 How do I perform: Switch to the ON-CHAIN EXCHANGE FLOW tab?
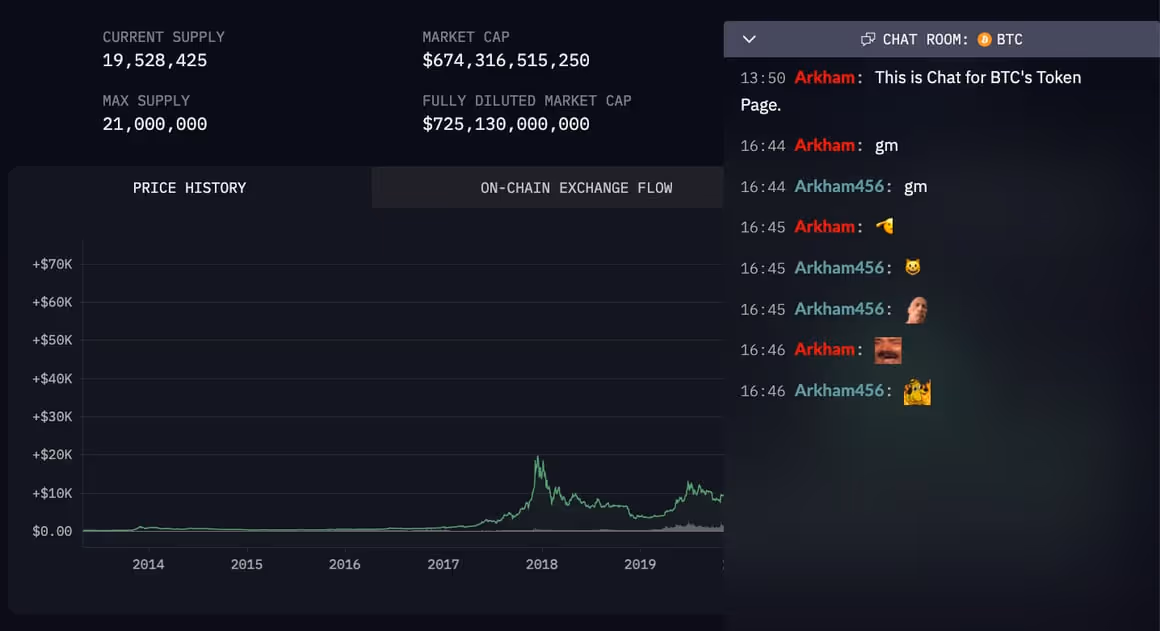(x=576, y=188)
